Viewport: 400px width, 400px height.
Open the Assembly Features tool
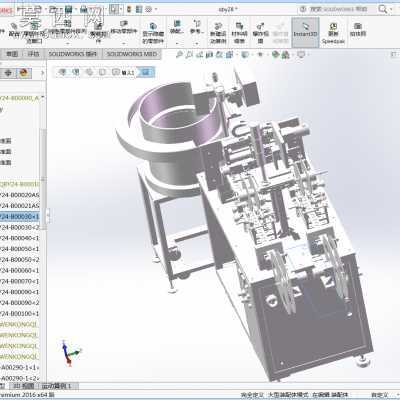(x=177, y=28)
